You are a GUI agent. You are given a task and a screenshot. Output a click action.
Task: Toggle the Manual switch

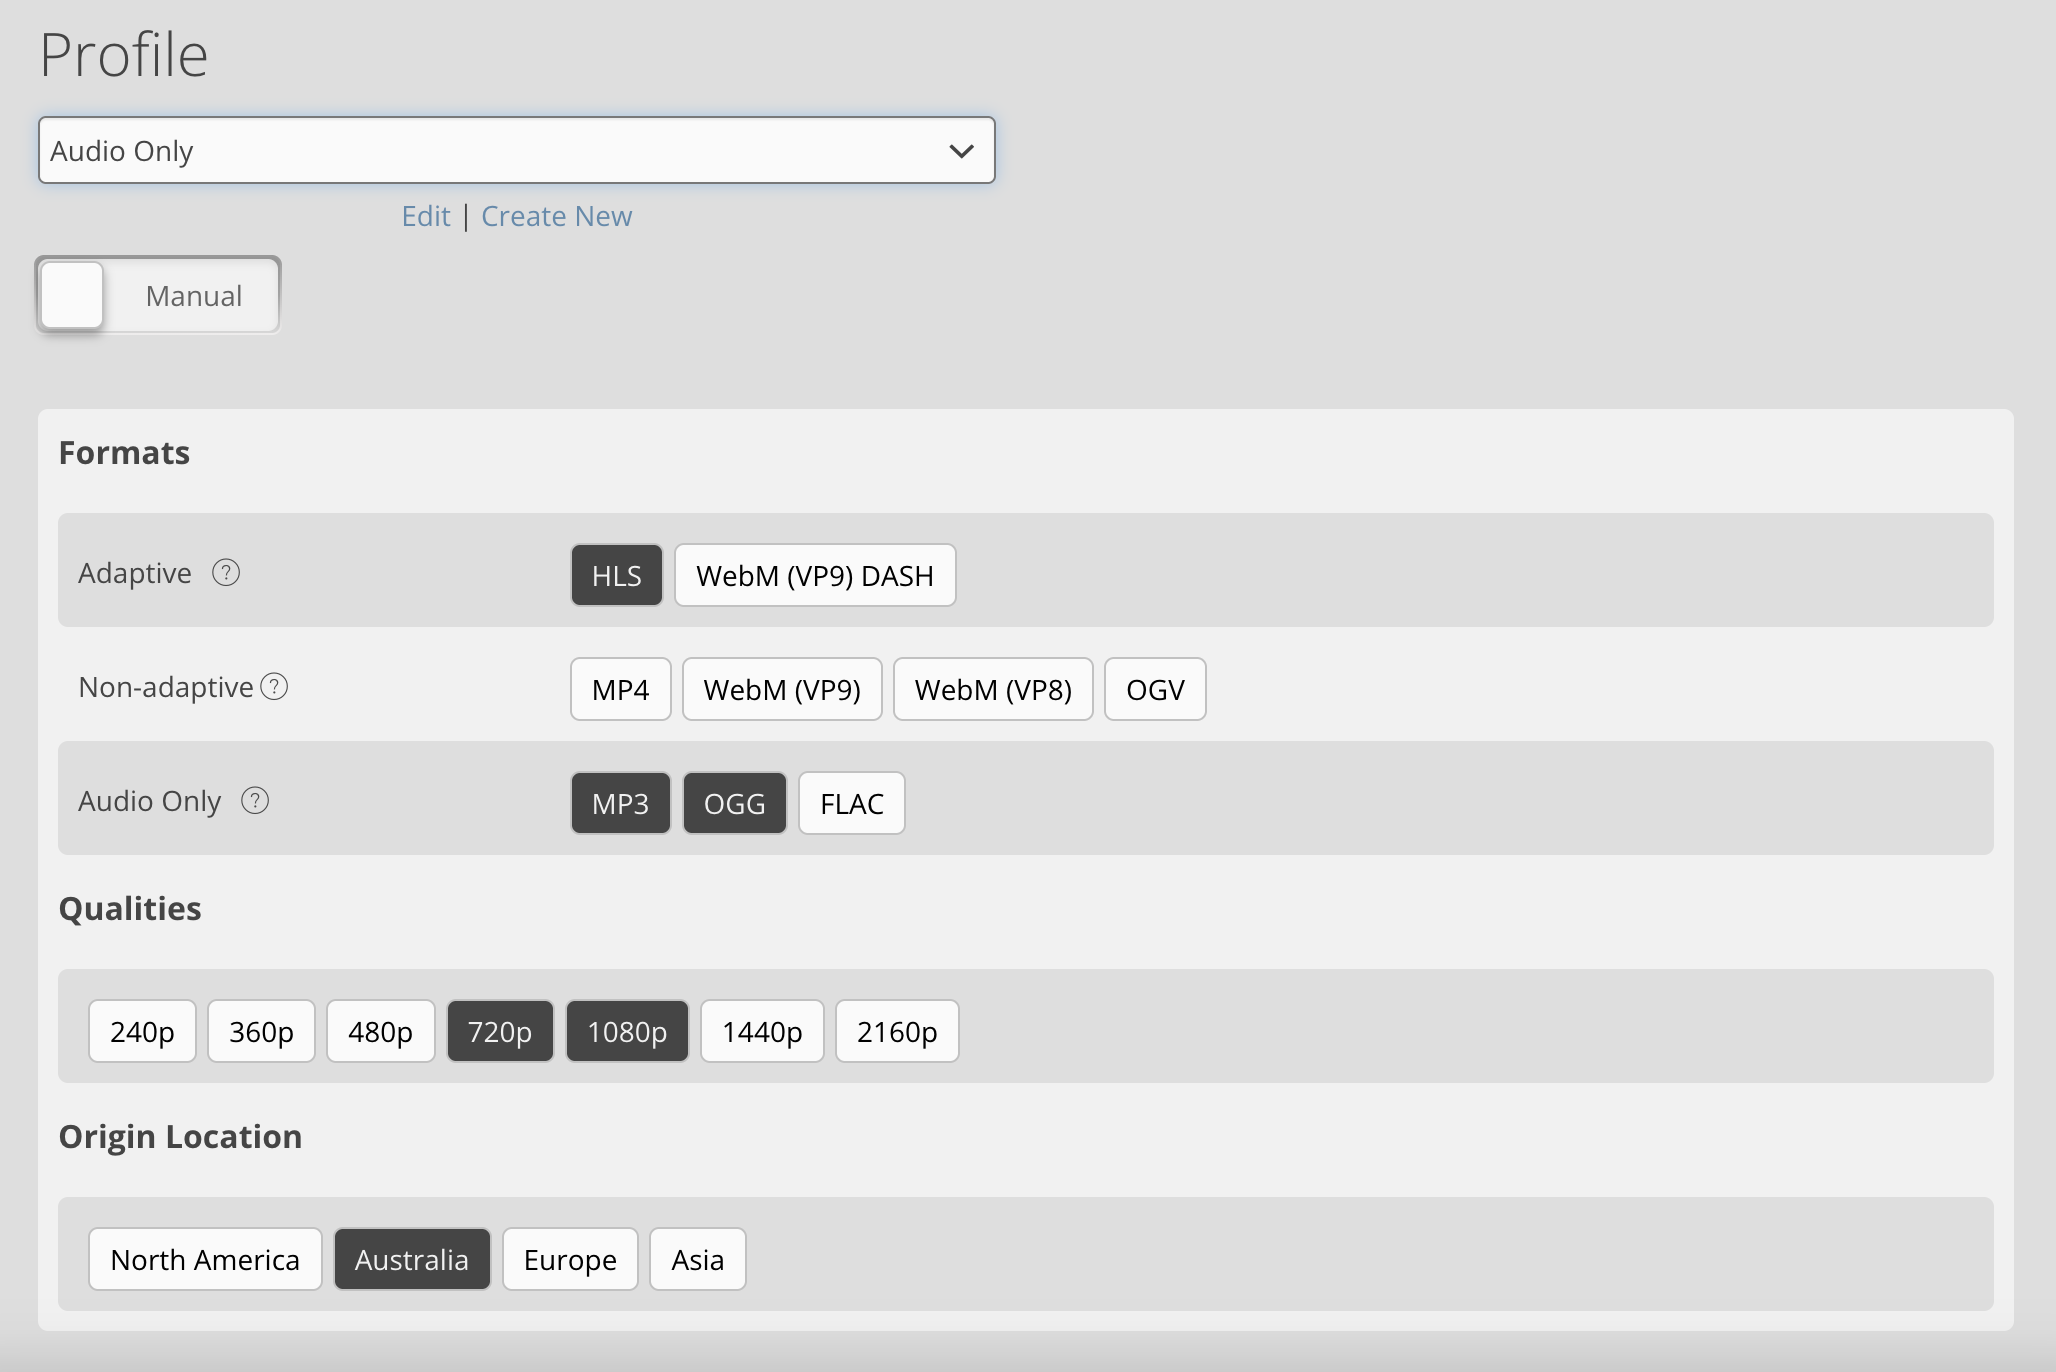[x=158, y=295]
